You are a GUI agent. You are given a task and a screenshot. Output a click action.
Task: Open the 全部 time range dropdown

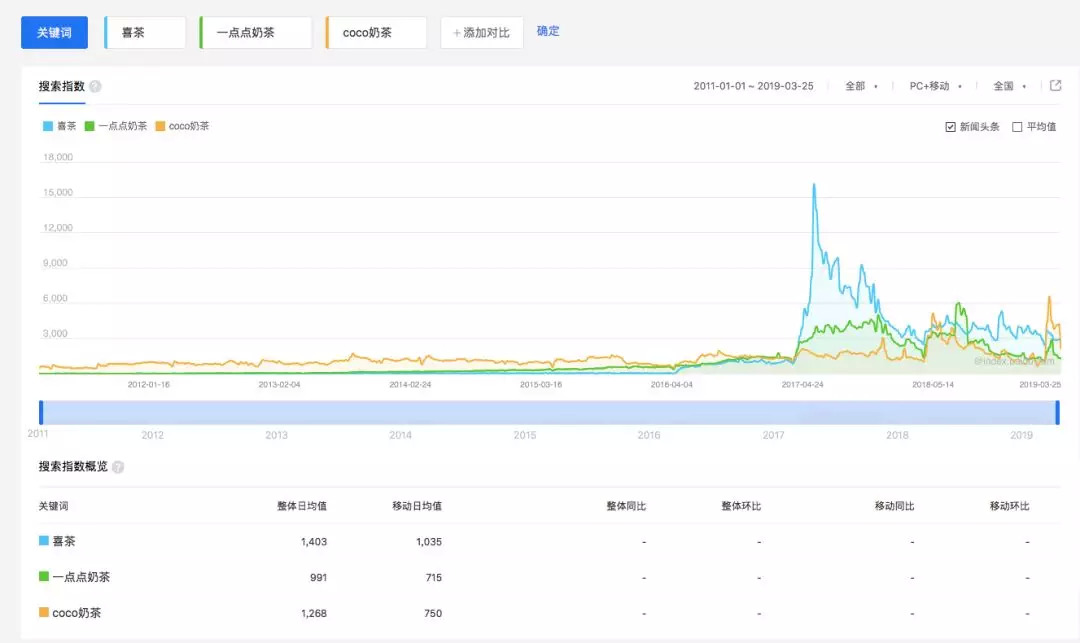pyautogui.click(x=861, y=86)
